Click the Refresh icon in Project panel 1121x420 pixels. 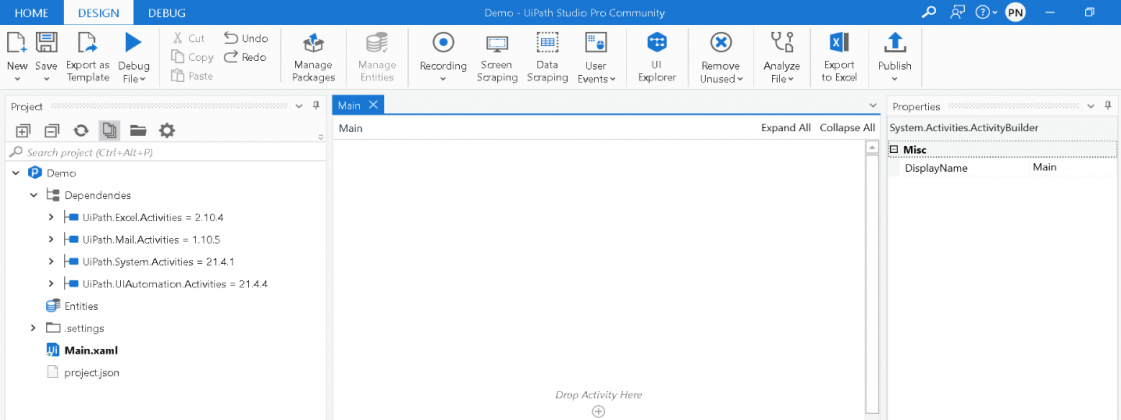click(81, 130)
